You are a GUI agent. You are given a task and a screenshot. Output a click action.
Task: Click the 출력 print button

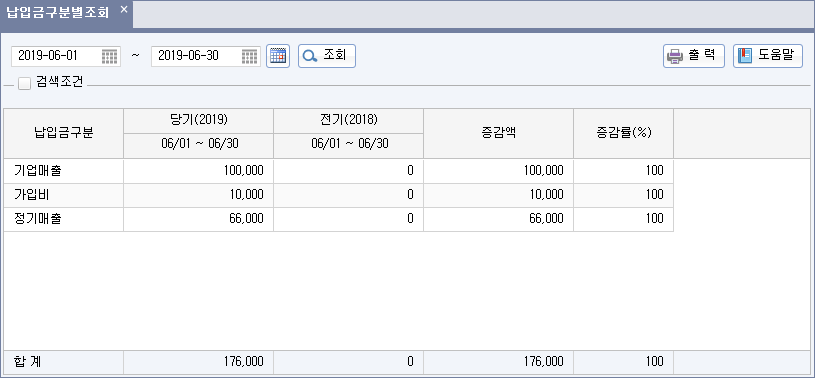click(694, 56)
